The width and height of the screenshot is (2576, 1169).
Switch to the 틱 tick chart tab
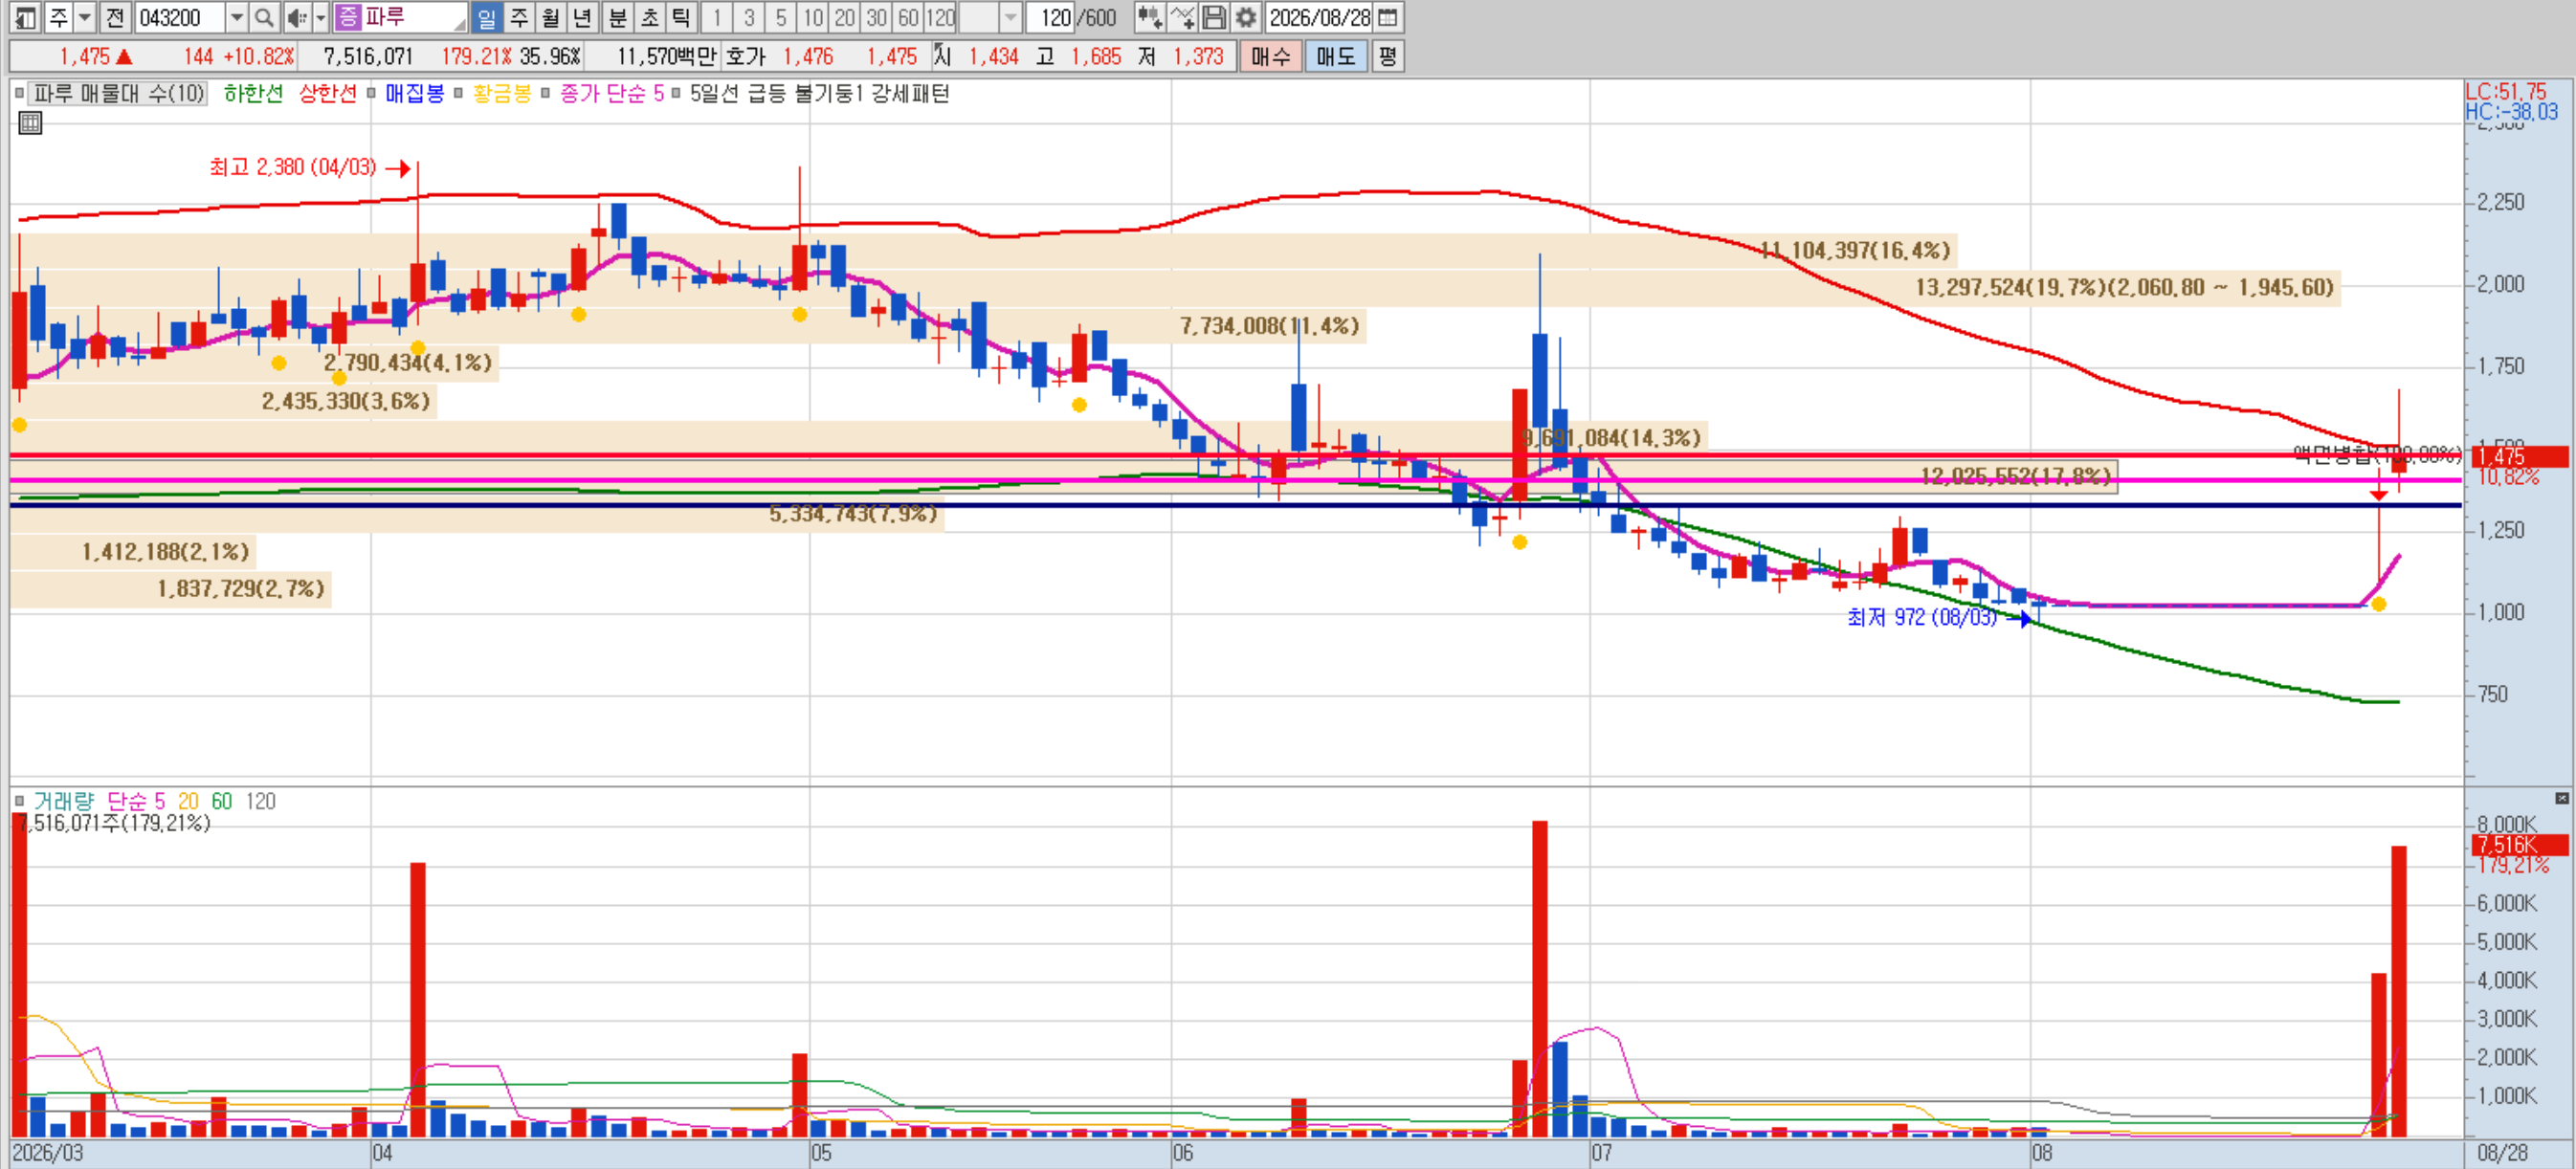click(682, 17)
